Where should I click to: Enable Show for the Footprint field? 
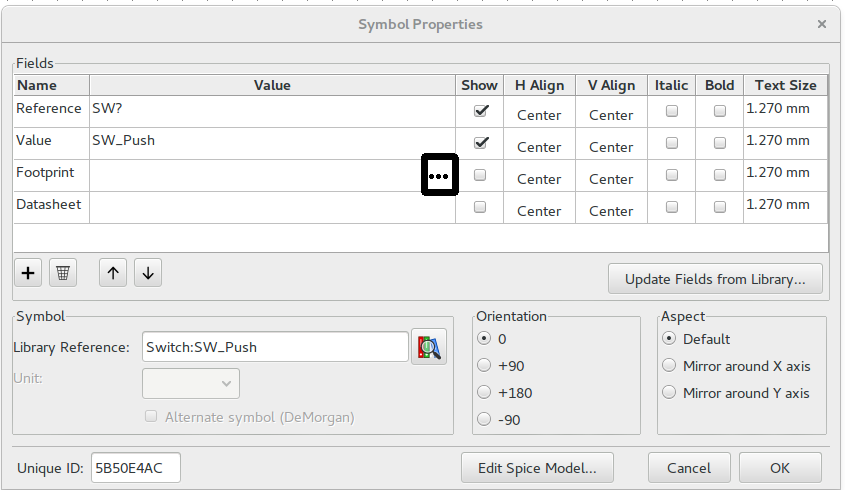click(480, 175)
